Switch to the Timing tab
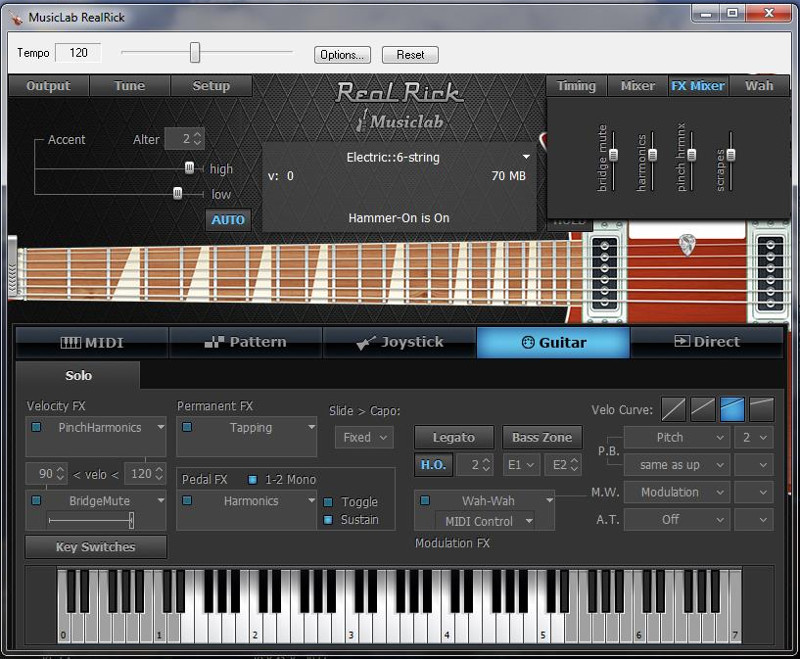The width and height of the screenshot is (800, 659). pyautogui.click(x=577, y=86)
